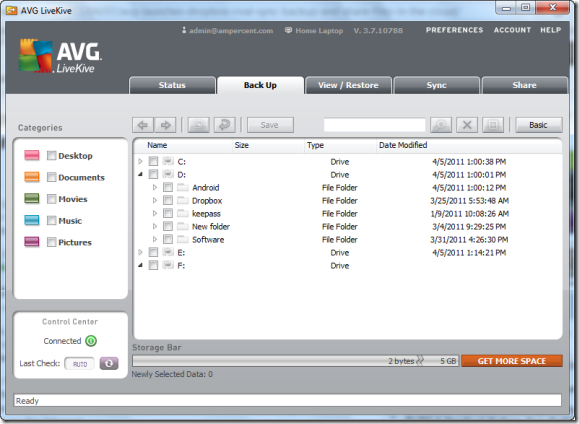
Task: Expand the C: drive tree node
Action: (140, 161)
